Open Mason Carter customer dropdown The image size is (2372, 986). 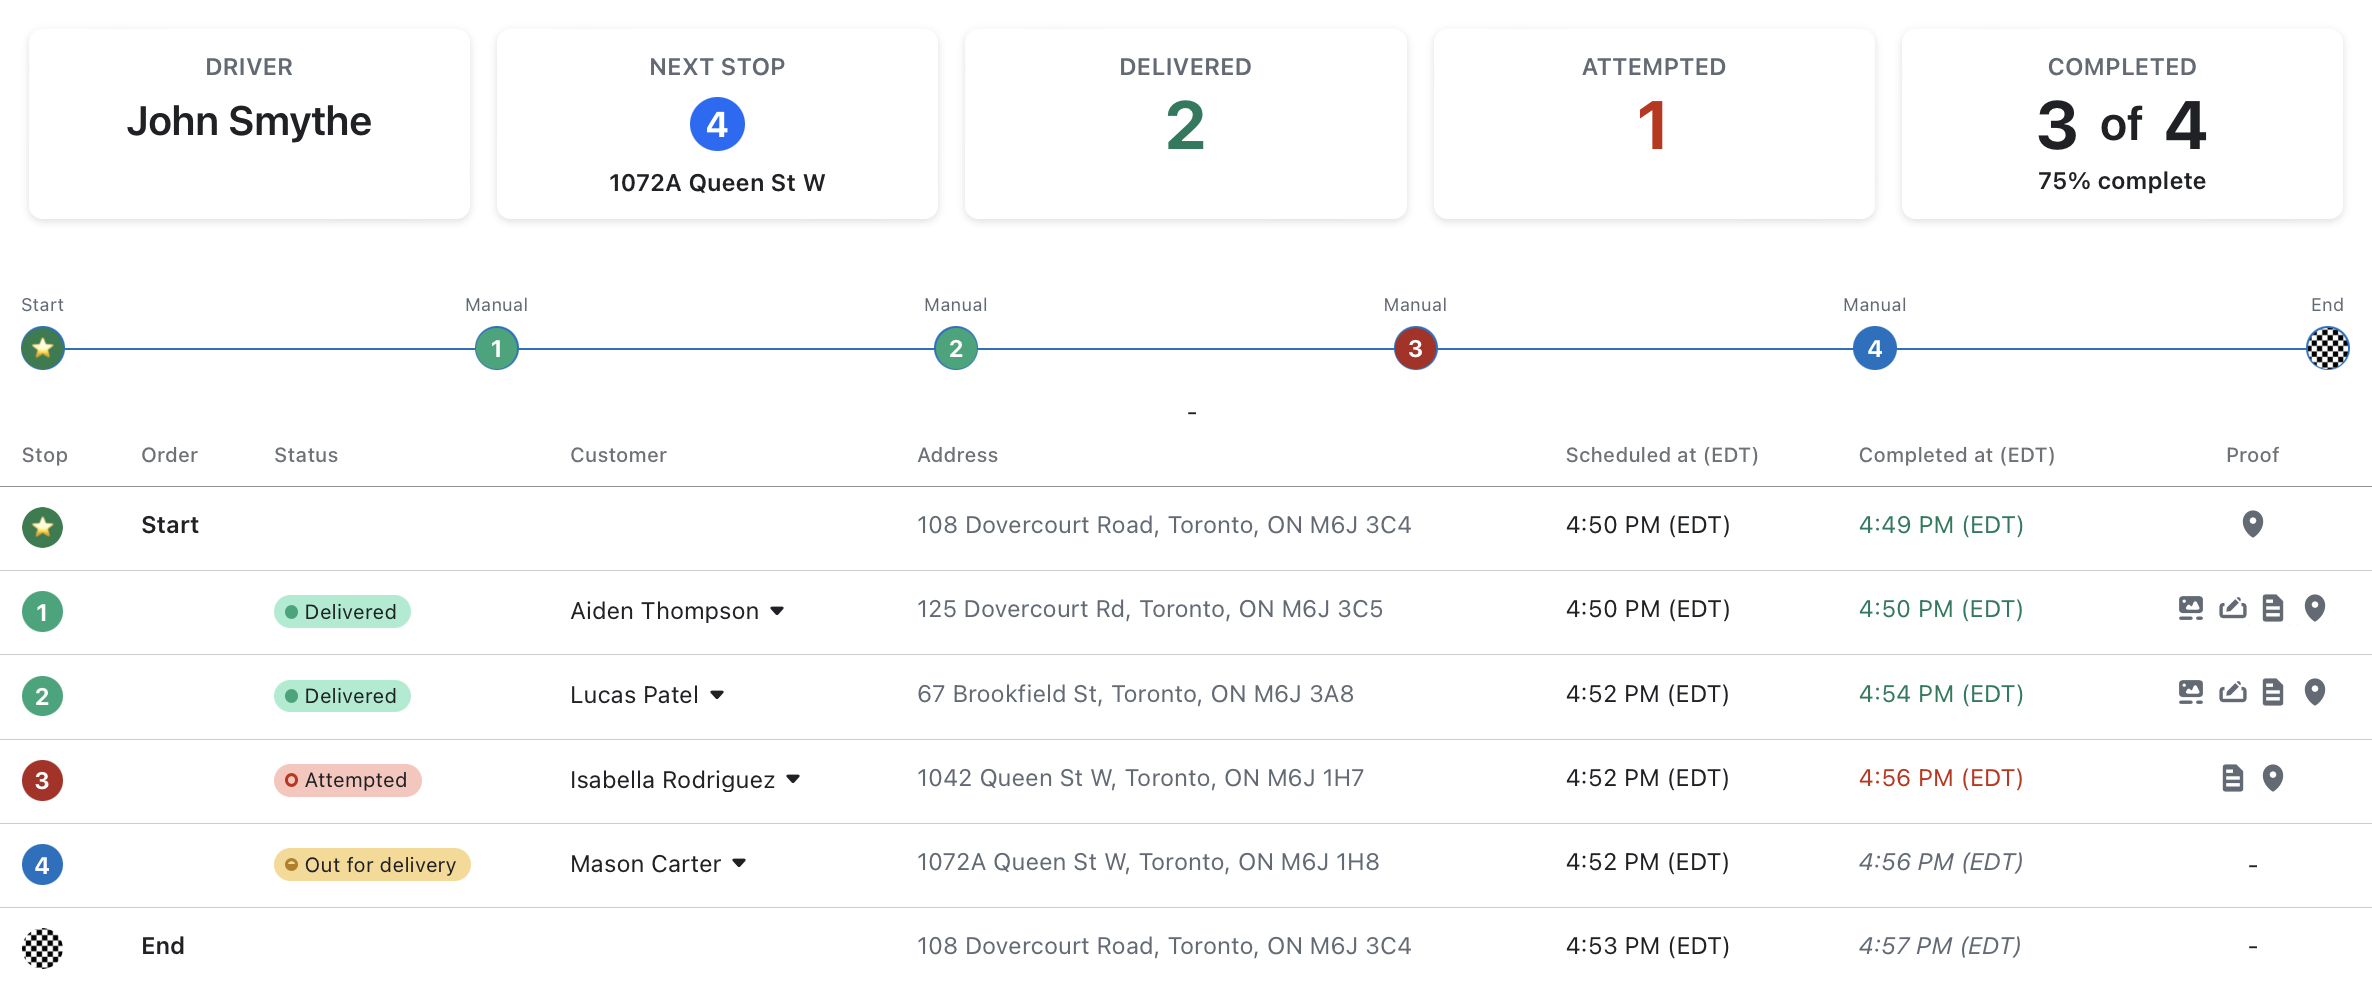click(x=739, y=863)
